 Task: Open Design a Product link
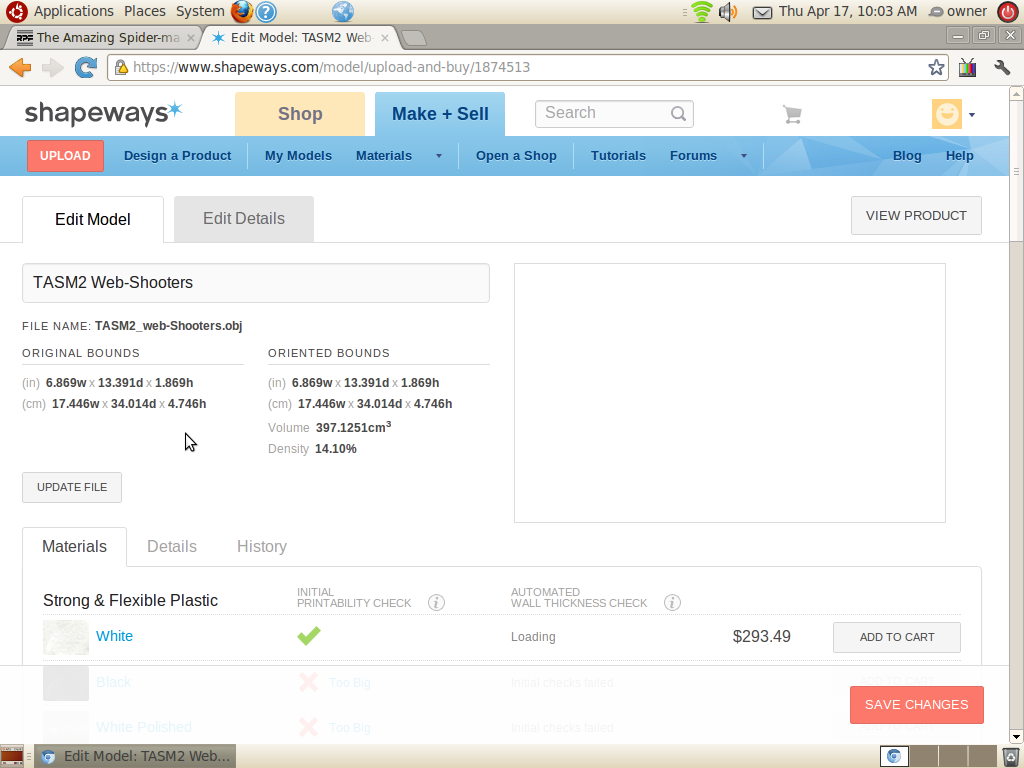(x=178, y=156)
